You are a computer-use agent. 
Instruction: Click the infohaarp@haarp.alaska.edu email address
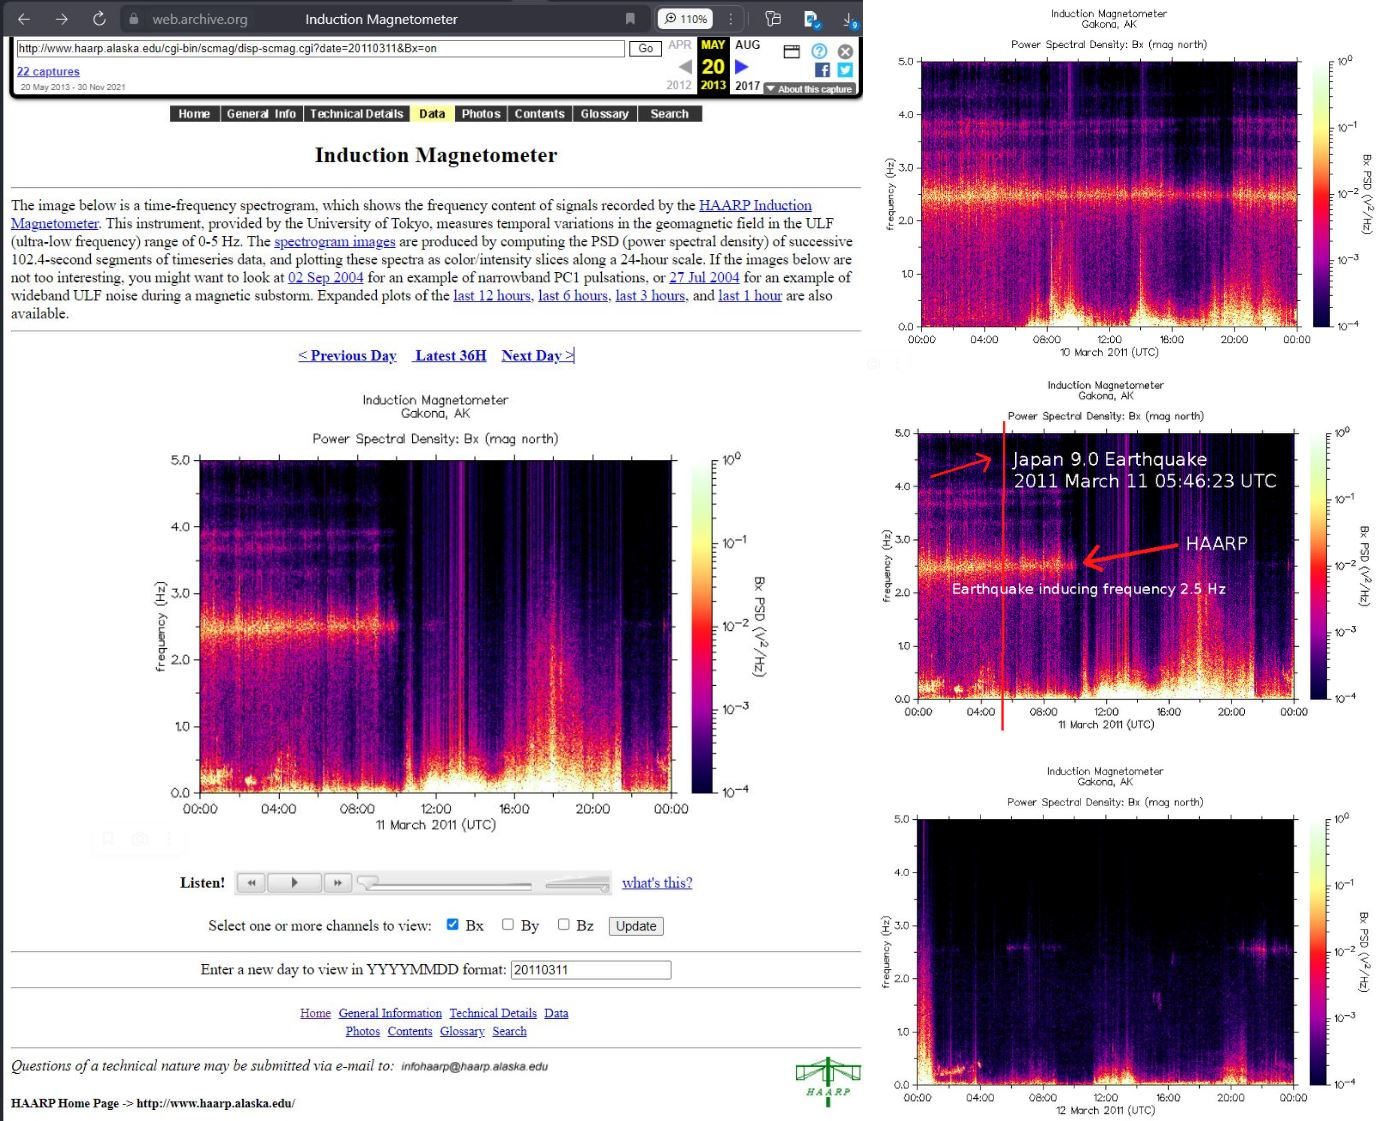pos(475,1066)
